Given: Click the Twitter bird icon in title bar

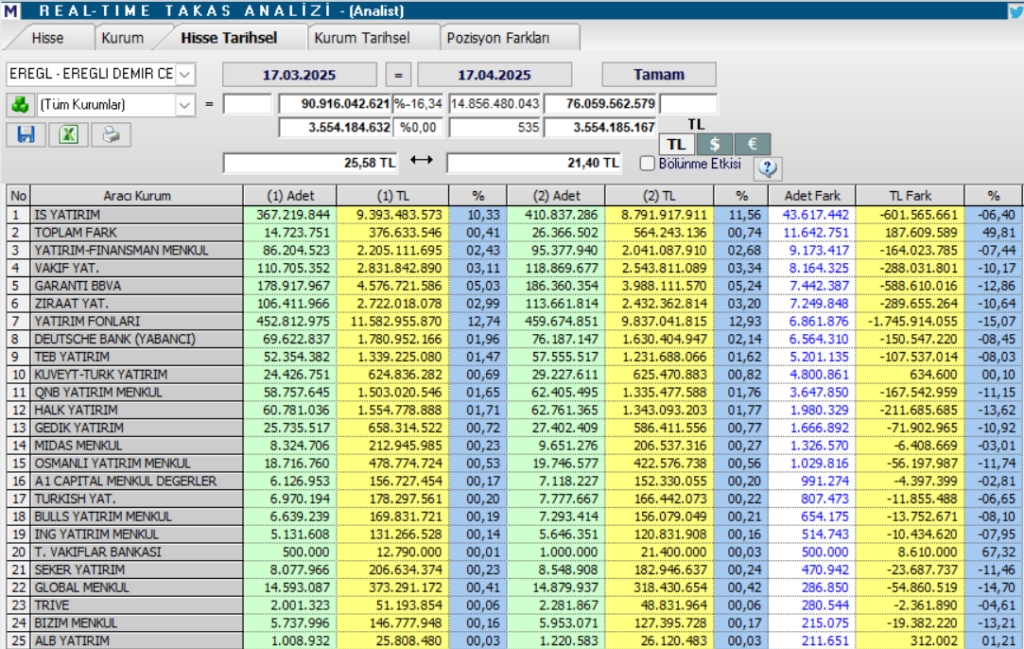Looking at the screenshot, I should 1015,11.
